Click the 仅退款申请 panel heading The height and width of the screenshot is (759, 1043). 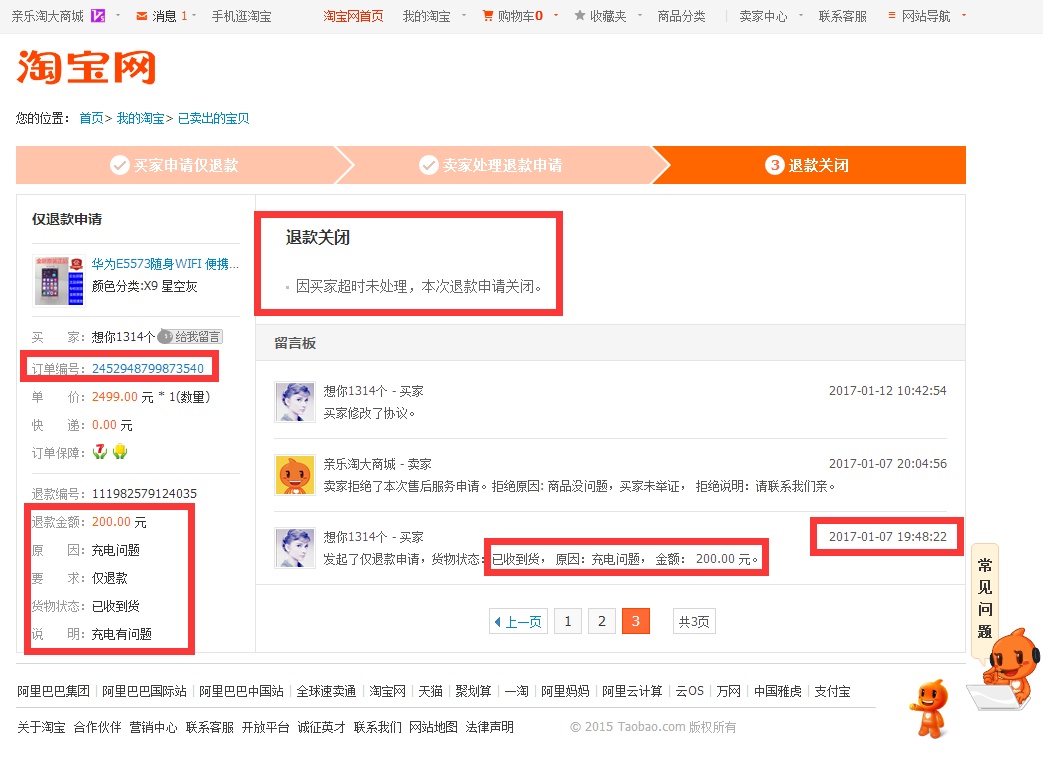[x=67, y=219]
